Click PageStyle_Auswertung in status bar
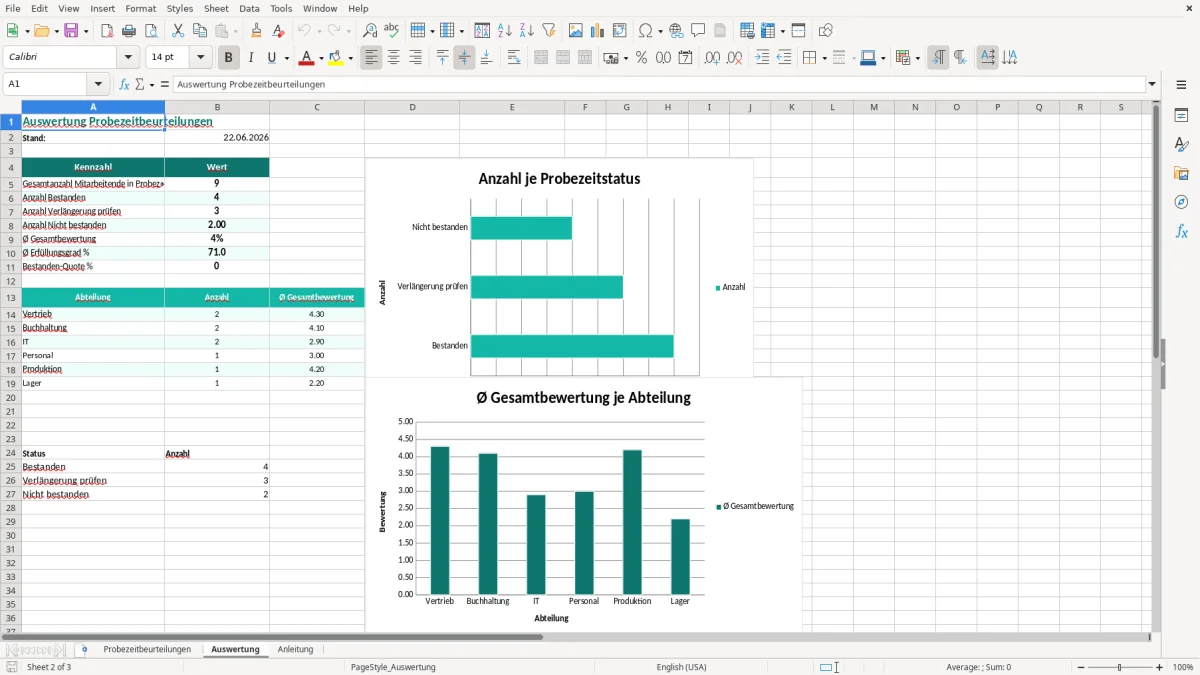 (393, 667)
